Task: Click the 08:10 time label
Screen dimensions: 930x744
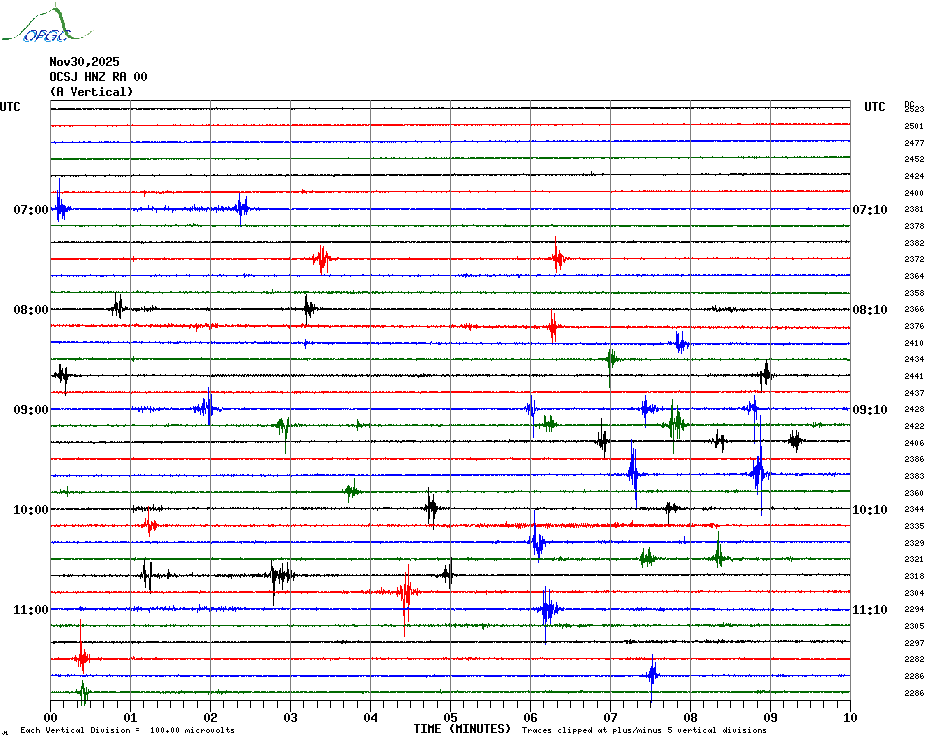Action: pos(870,310)
